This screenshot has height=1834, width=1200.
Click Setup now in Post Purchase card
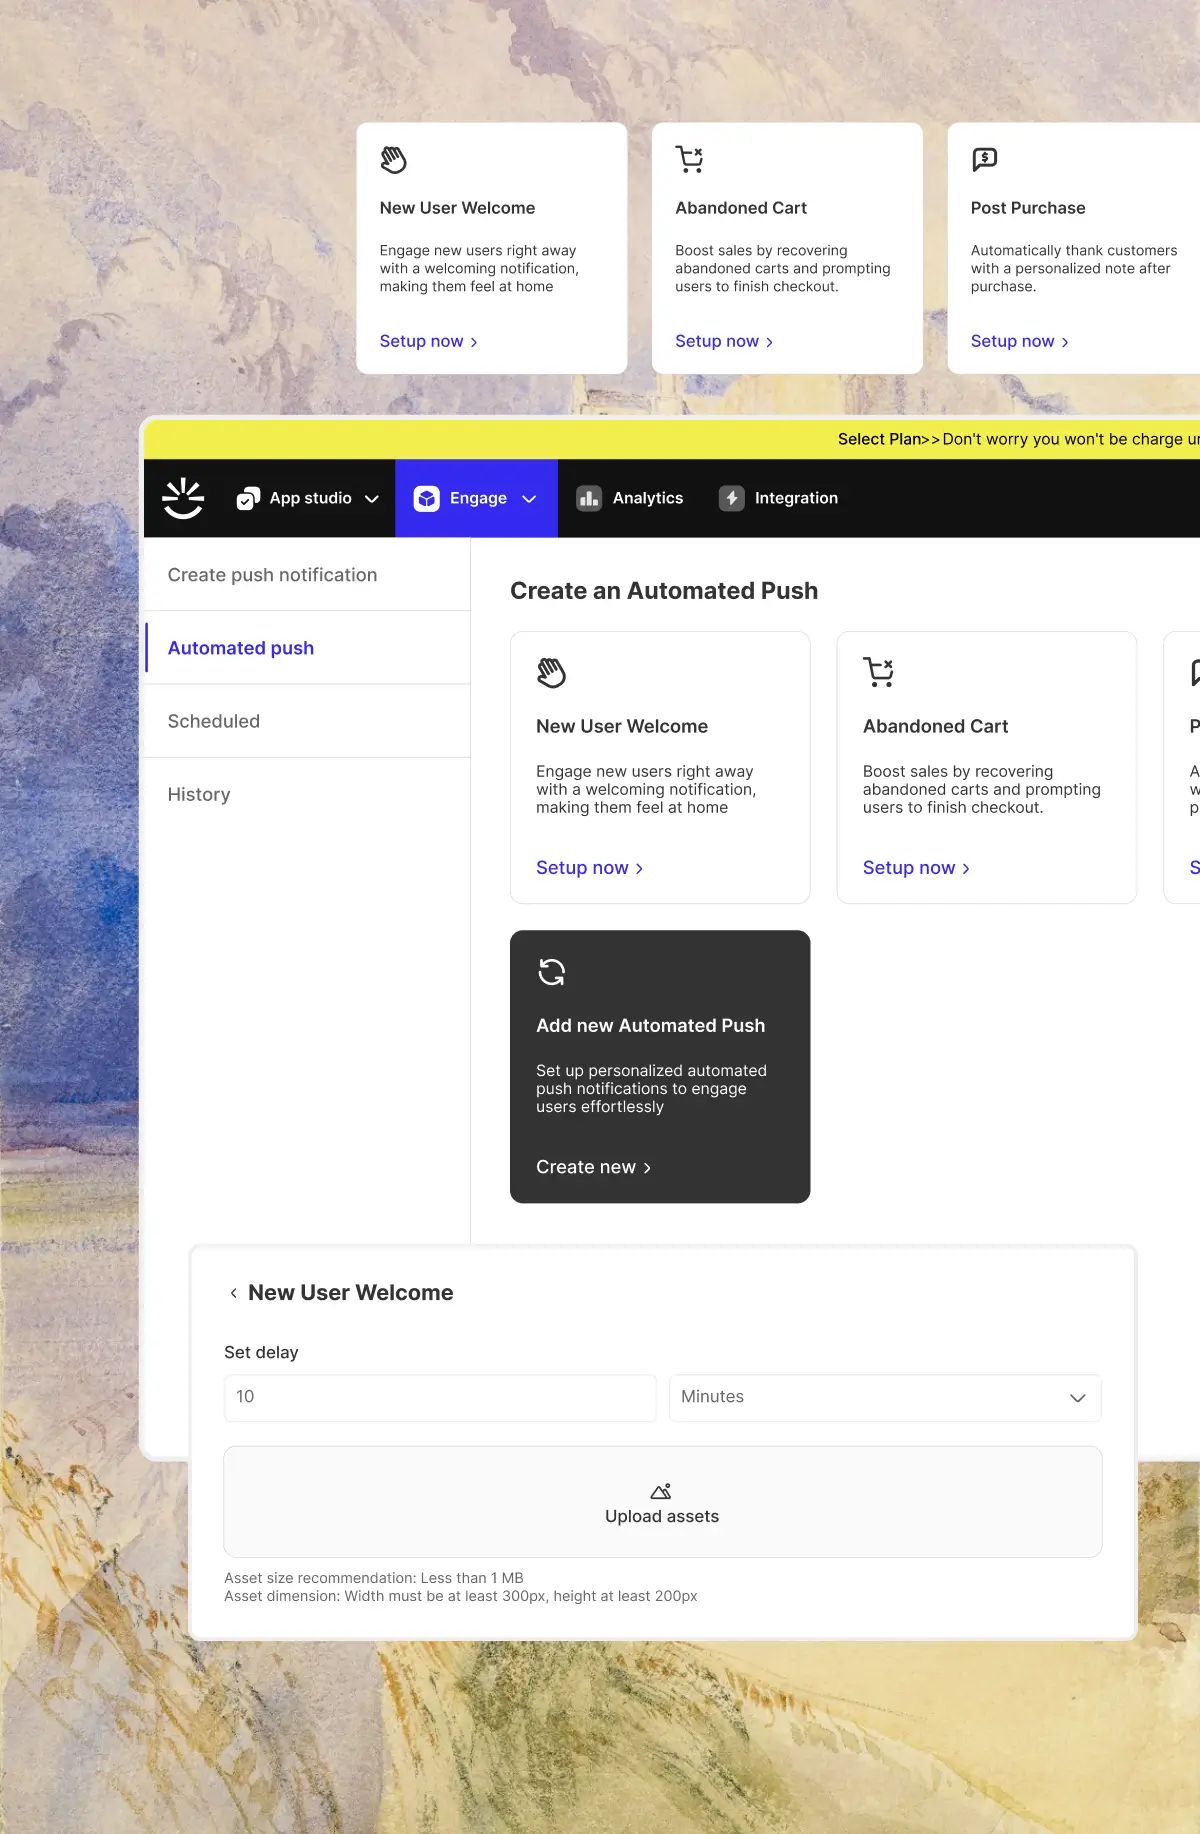(1020, 341)
